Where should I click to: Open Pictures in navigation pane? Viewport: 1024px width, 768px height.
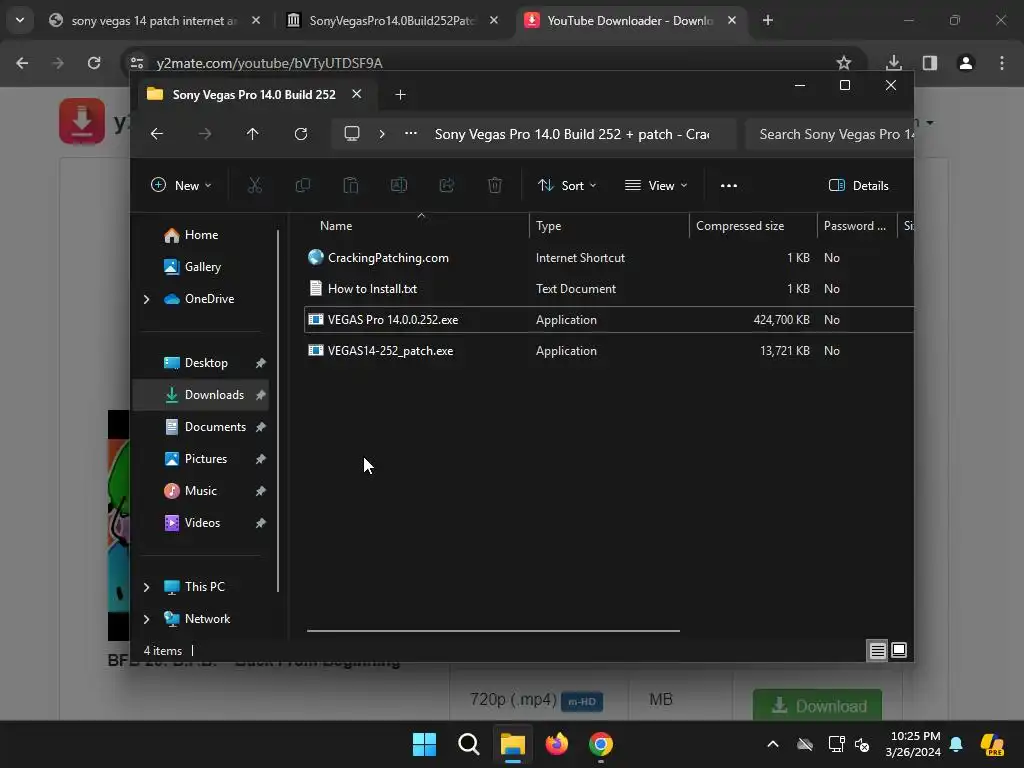pyautogui.click(x=200, y=459)
